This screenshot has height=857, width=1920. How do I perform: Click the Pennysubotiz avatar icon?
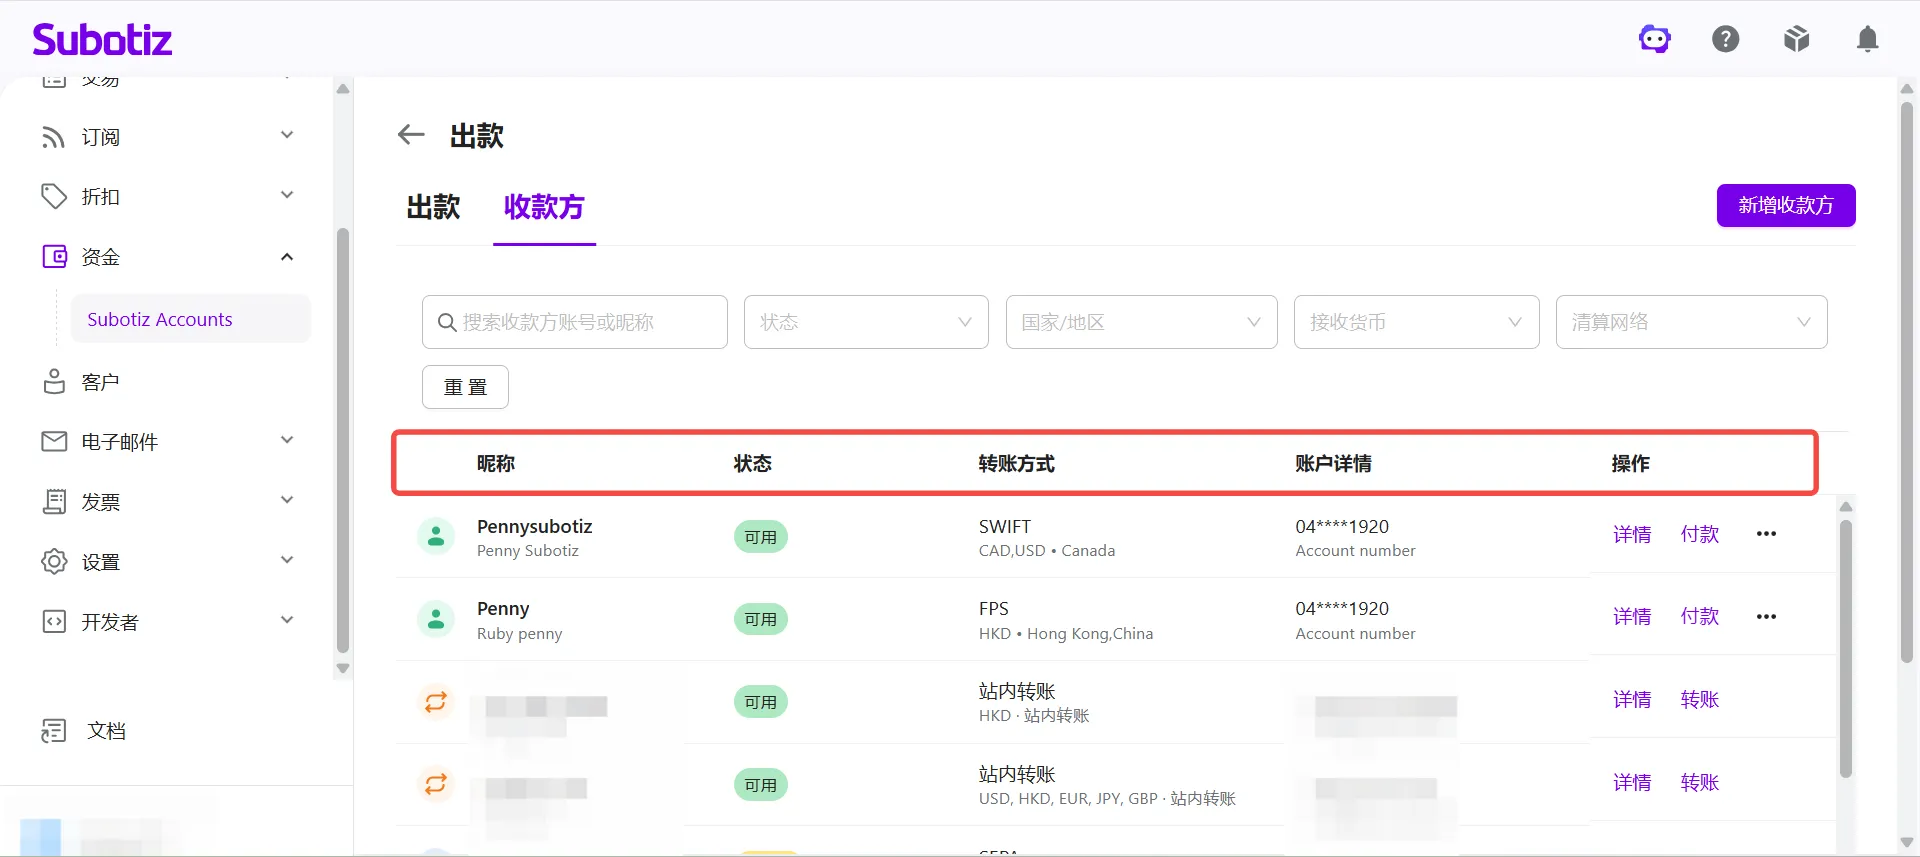[x=436, y=537]
